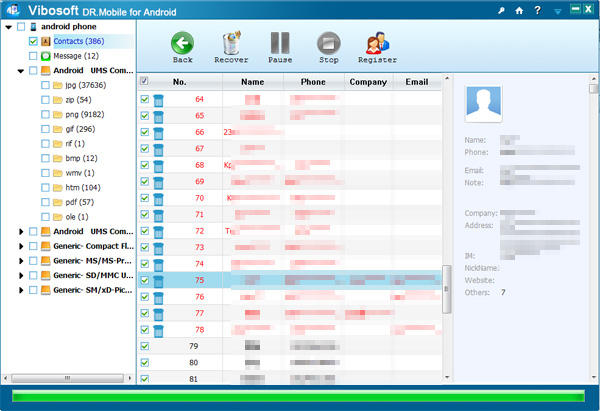Open help via question mark icon
The image size is (600, 411).
coord(538,10)
